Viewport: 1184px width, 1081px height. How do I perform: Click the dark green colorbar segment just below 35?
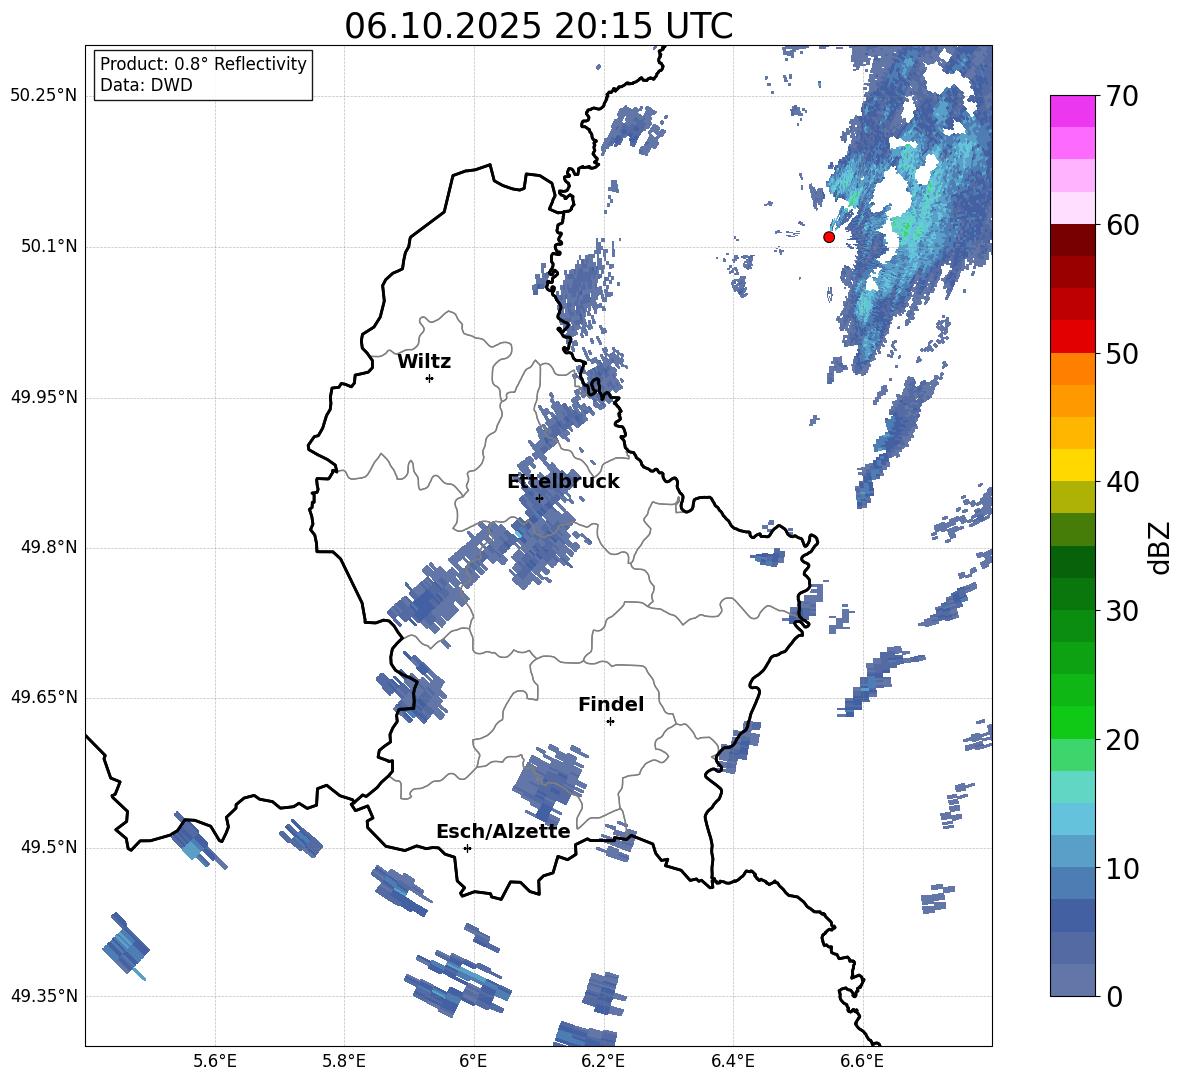point(1073,562)
